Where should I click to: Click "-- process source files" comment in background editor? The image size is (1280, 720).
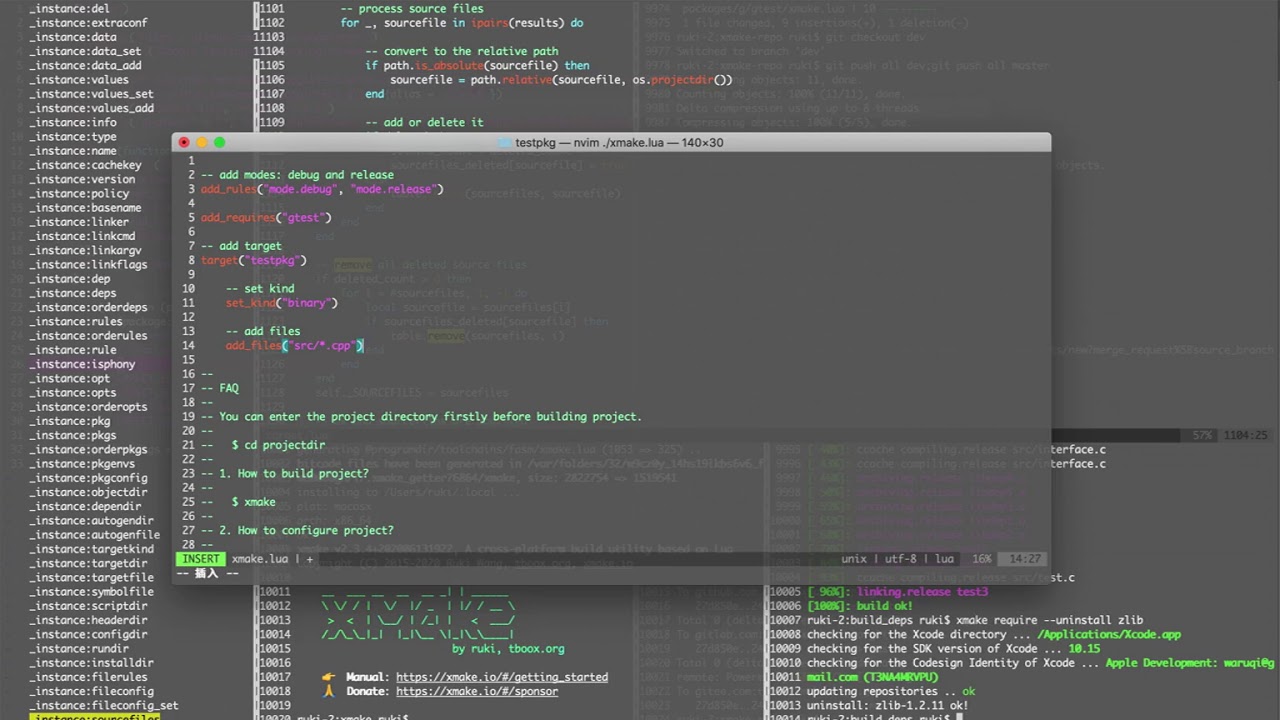[x=412, y=9]
